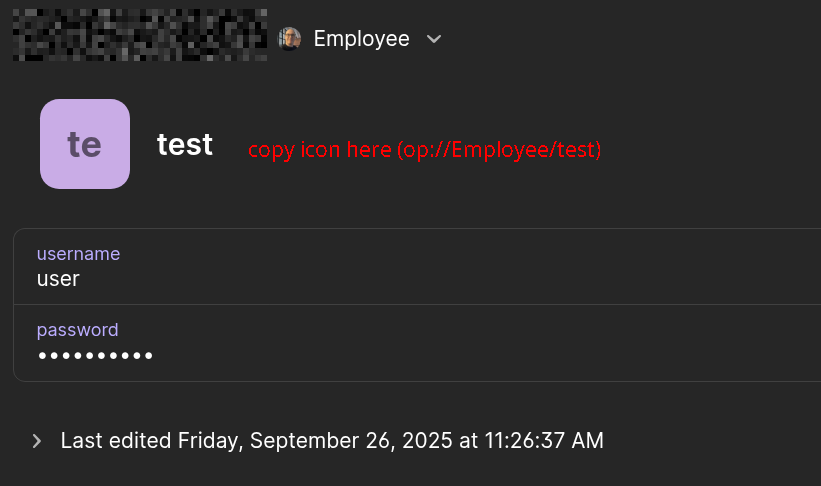Click the Employee vault avatar picture
The image size is (821, 486).
289,39
